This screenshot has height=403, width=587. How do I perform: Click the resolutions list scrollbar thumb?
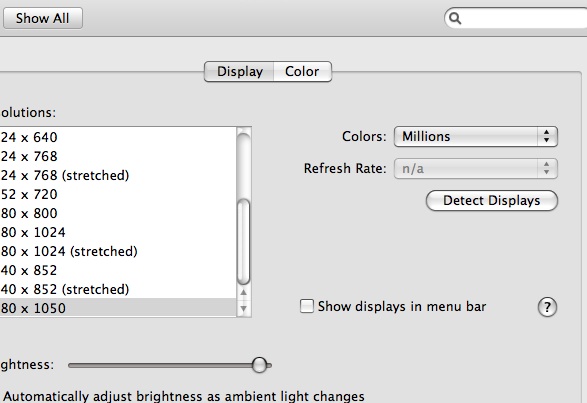tap(244, 242)
